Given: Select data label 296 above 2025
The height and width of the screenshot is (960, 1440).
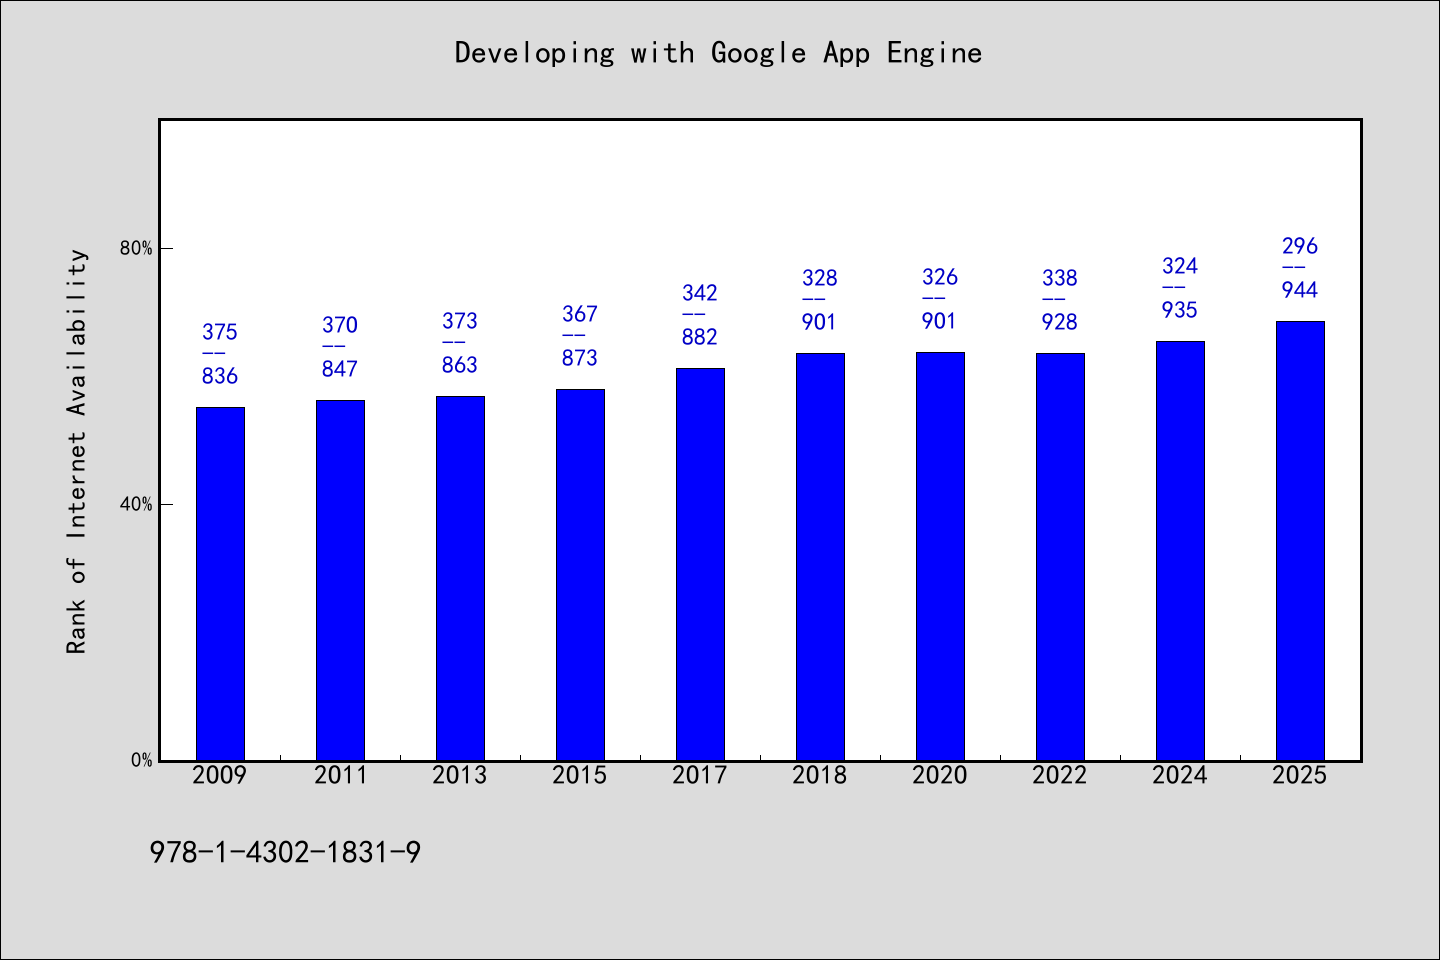Looking at the screenshot, I should (1300, 246).
